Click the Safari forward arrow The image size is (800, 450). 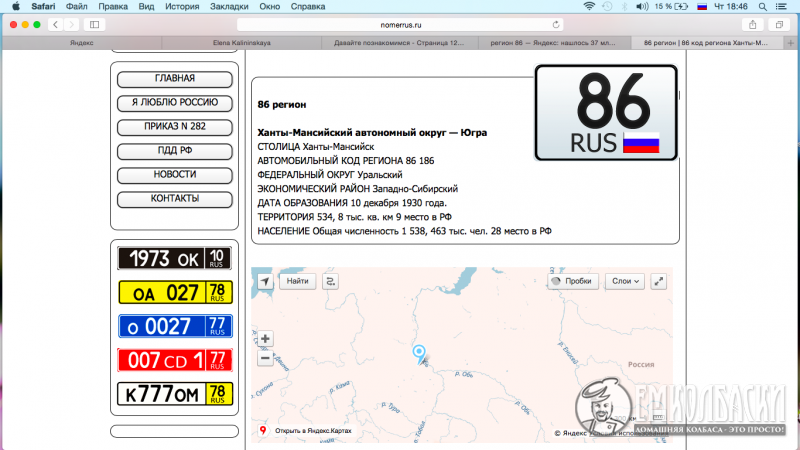71,24
